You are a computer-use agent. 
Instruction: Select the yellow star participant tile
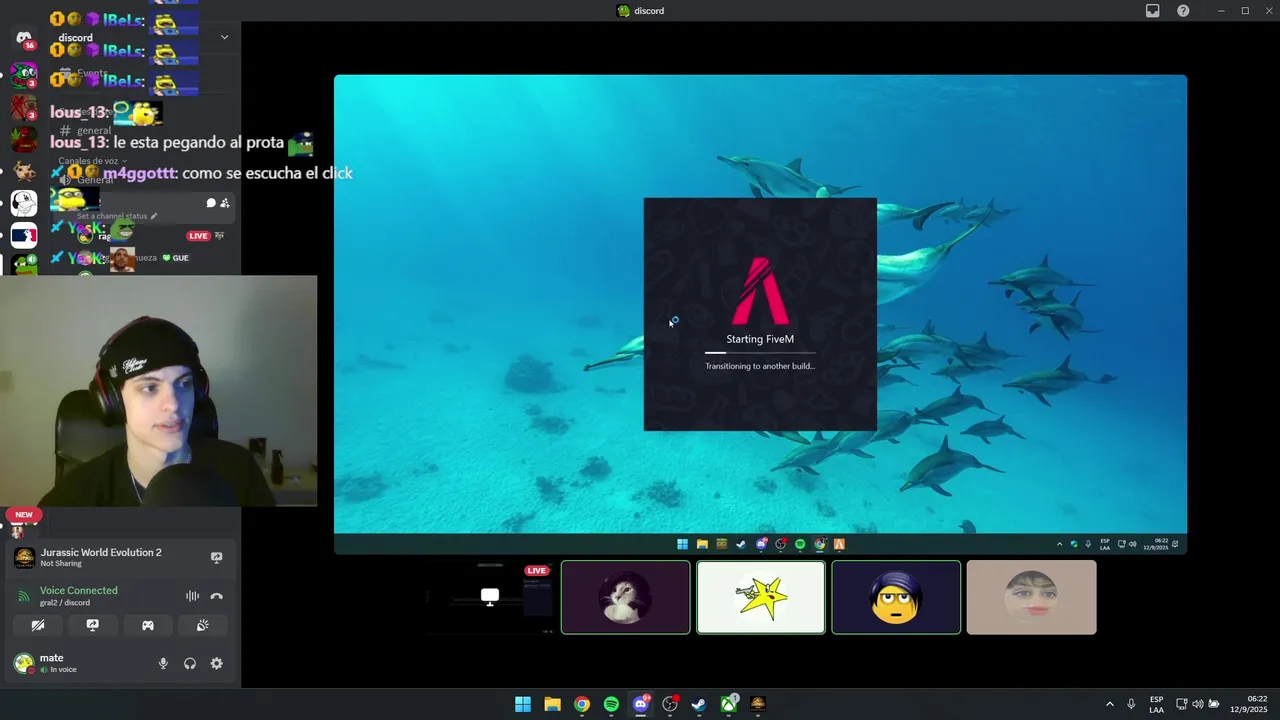(761, 597)
